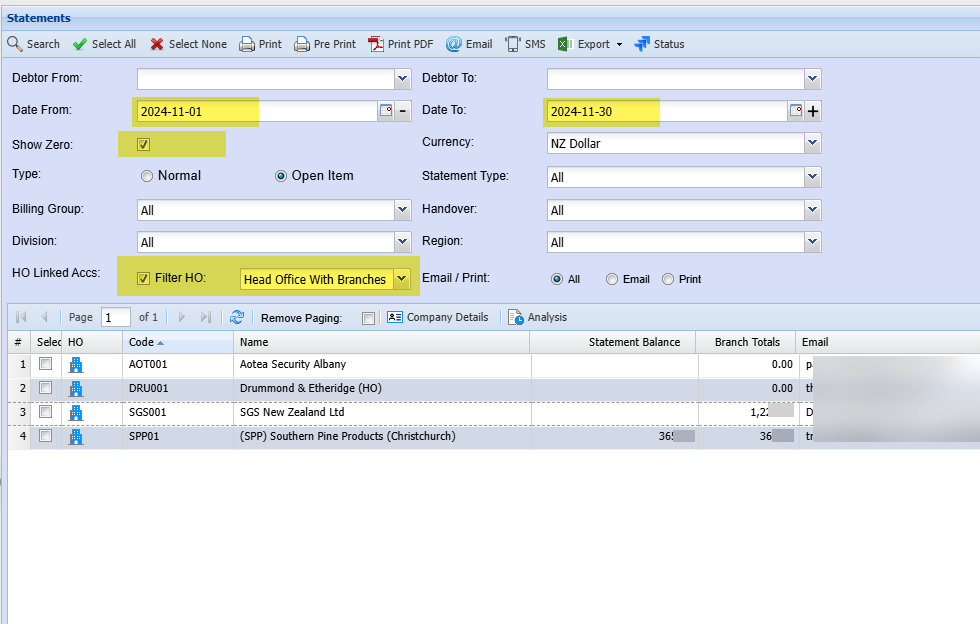Click the Search magnifier icon
Screen dimensions: 980x624
(x=15, y=44)
